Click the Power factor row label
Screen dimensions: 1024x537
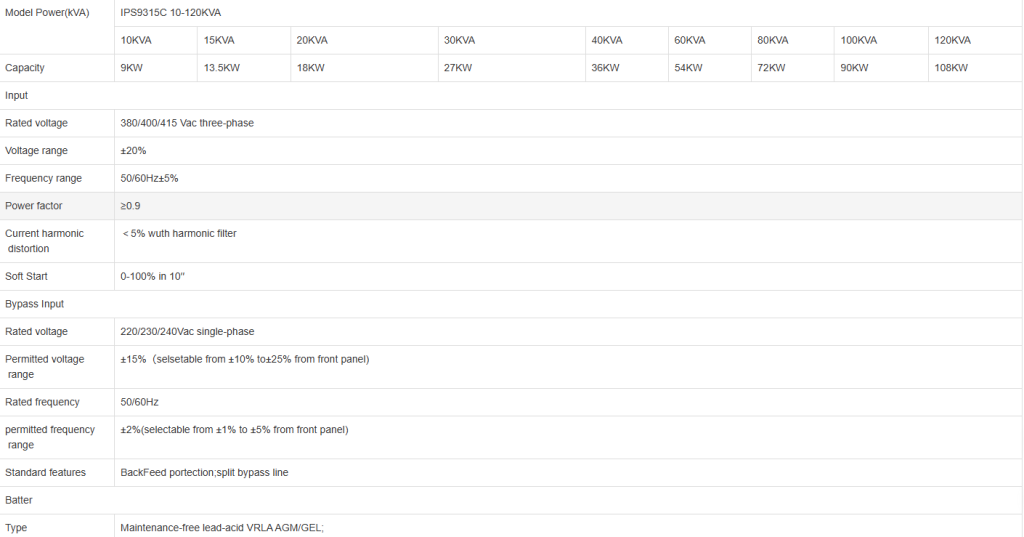coord(34,206)
